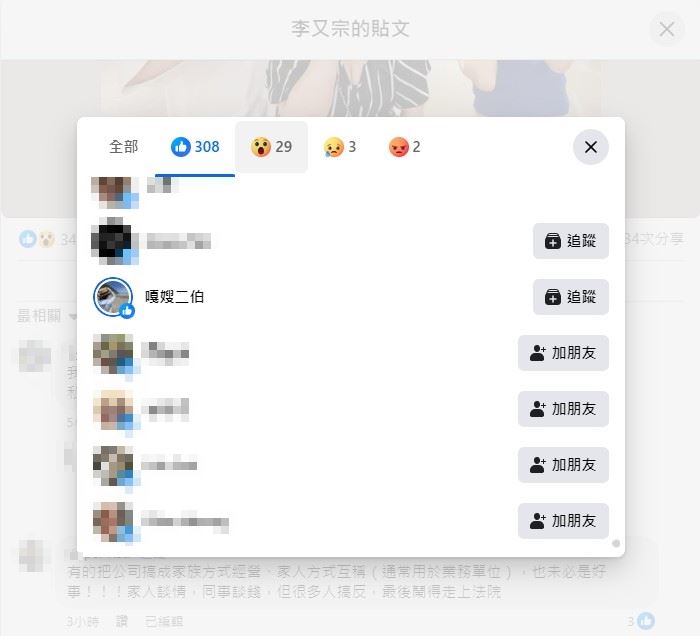This screenshot has height=636, width=700.
Task: Open the post's share count link
Action: point(653,239)
